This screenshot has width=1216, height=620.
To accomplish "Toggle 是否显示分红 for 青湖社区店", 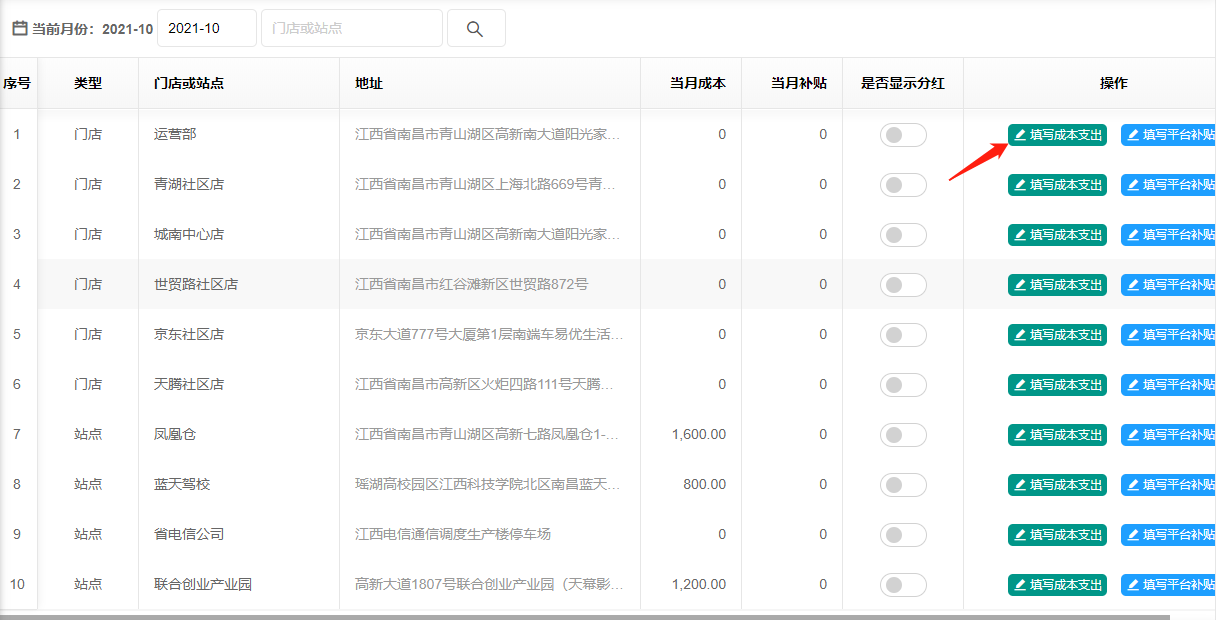I will pos(903,185).
